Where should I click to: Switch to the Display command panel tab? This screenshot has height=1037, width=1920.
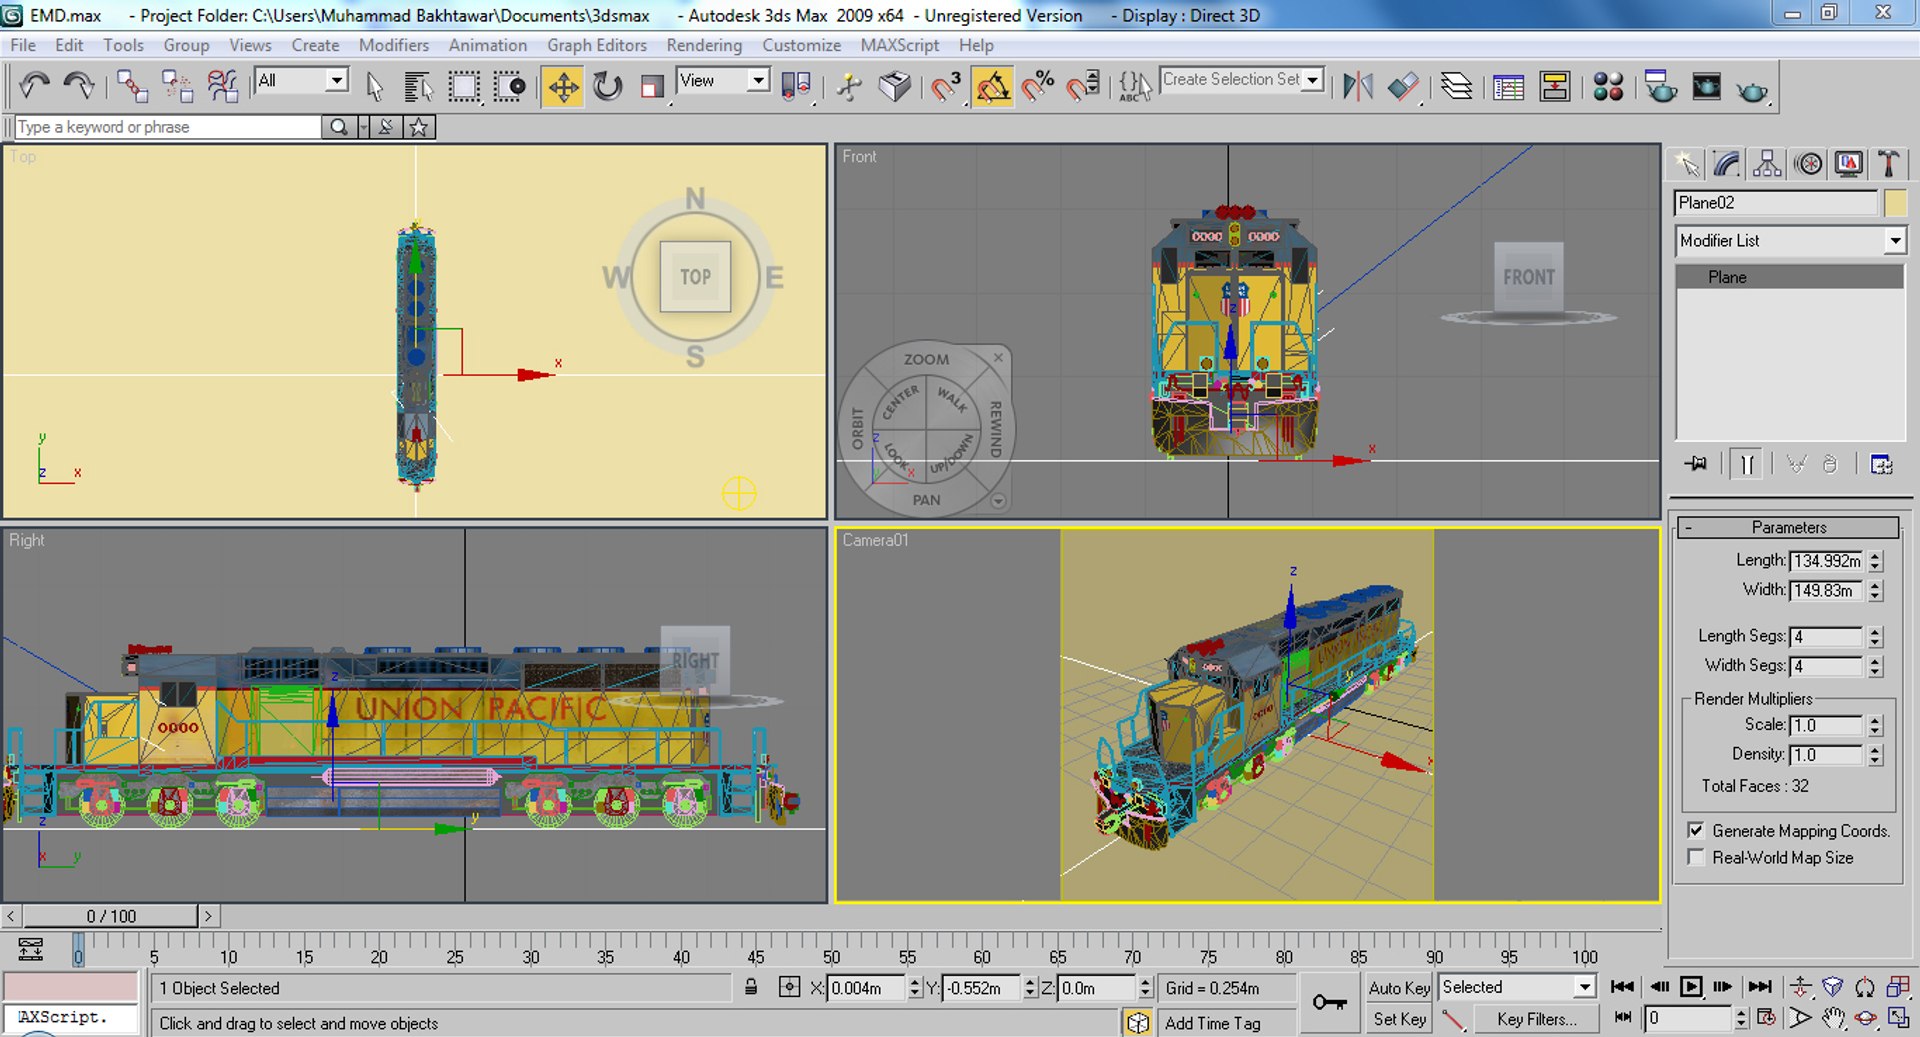tap(1848, 163)
